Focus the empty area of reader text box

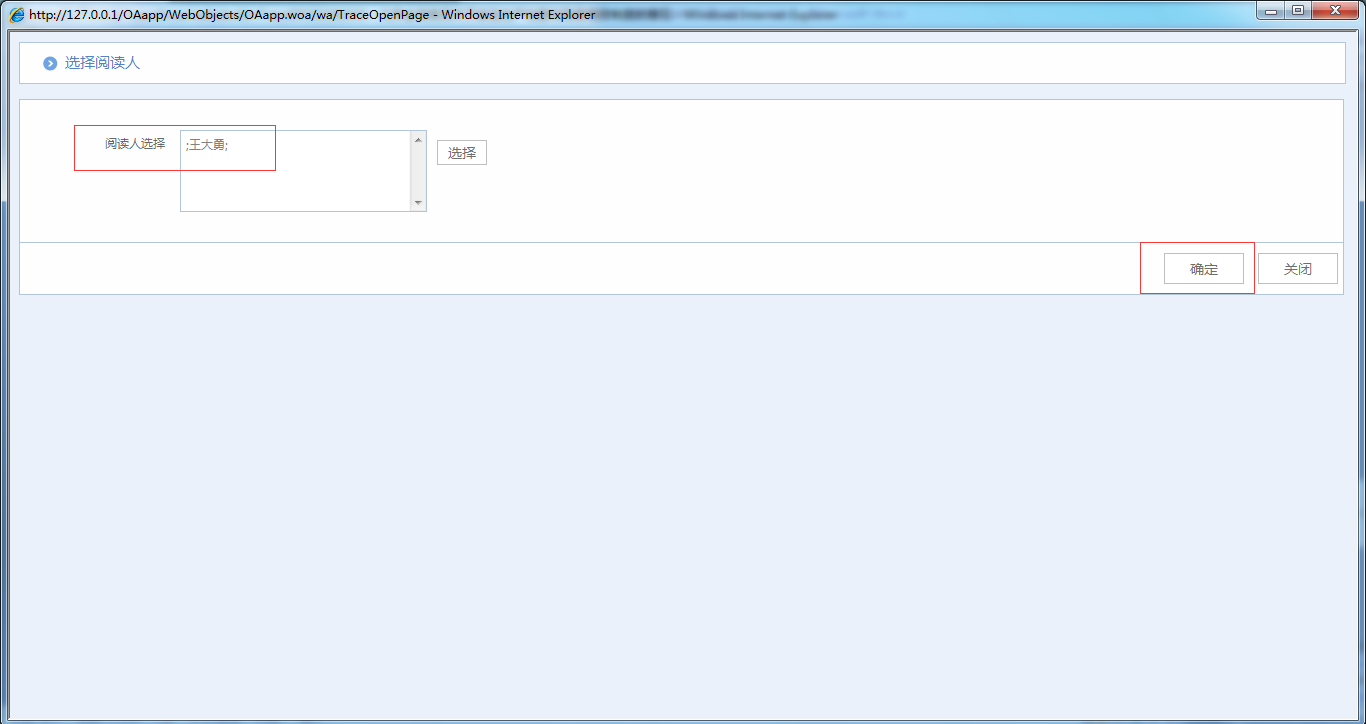pos(295,185)
